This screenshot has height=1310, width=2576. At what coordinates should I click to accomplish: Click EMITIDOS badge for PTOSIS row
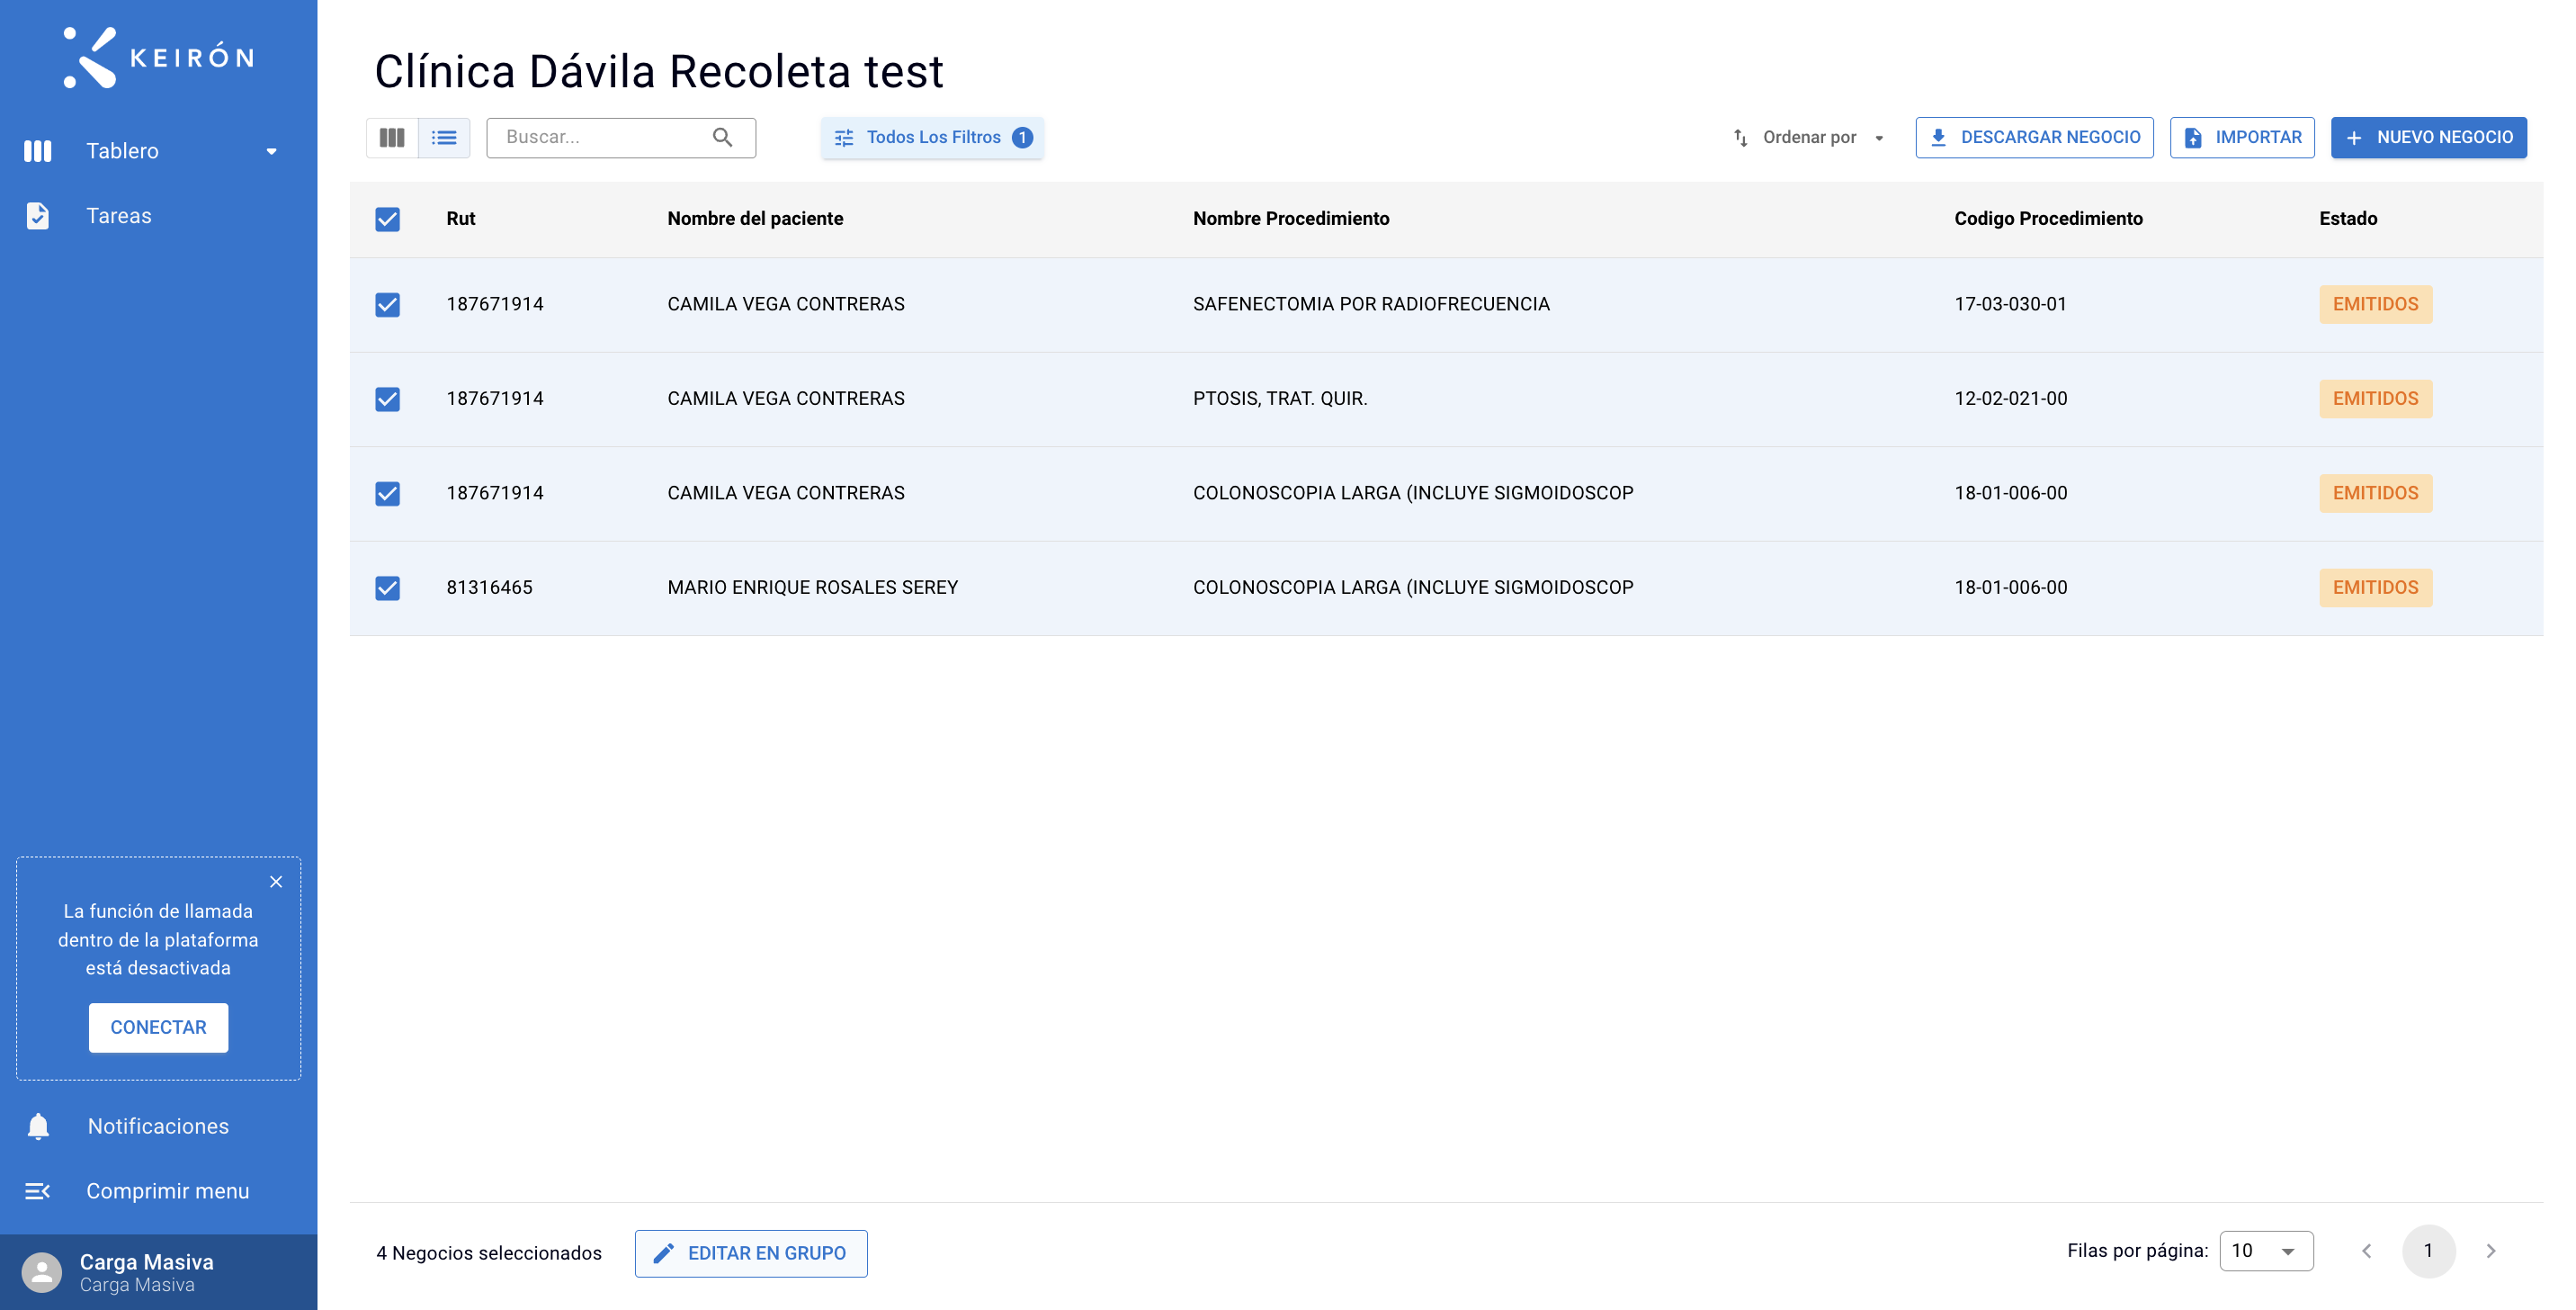2375,399
